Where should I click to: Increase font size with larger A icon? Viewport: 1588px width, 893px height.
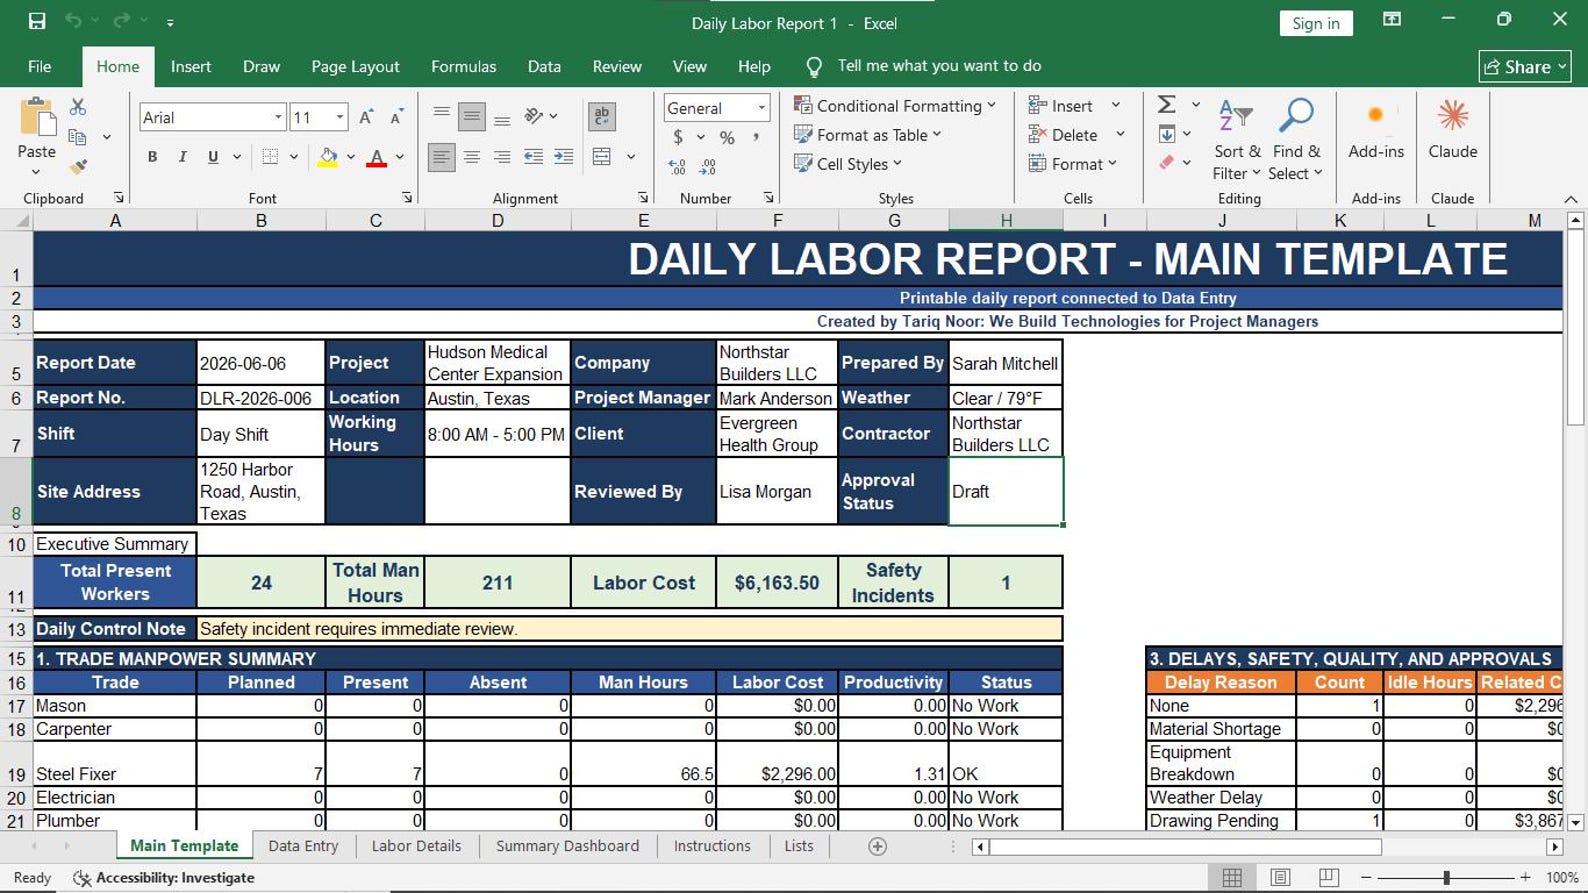[x=366, y=117]
